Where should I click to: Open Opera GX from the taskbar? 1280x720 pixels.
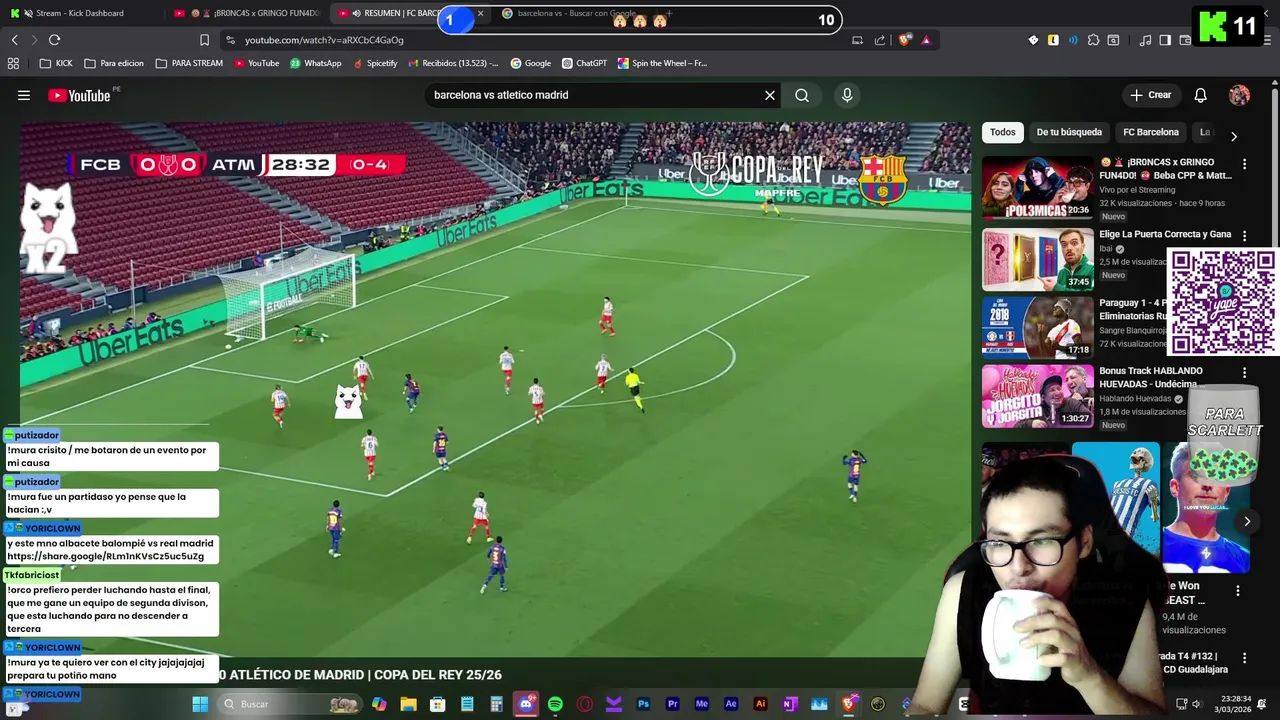coord(584,704)
